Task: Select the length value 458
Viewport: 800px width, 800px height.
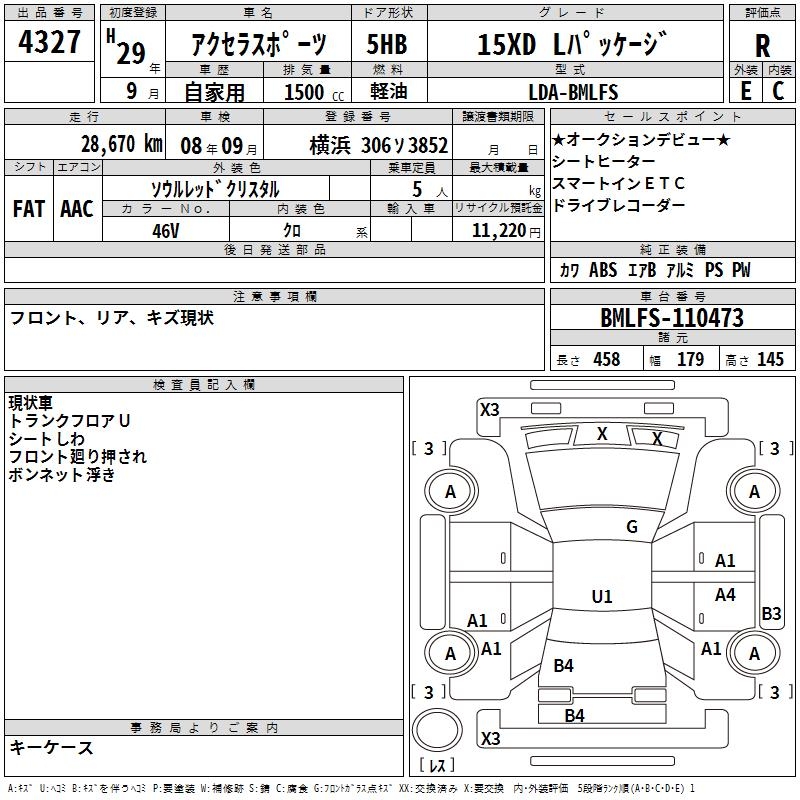Action: [x=607, y=359]
